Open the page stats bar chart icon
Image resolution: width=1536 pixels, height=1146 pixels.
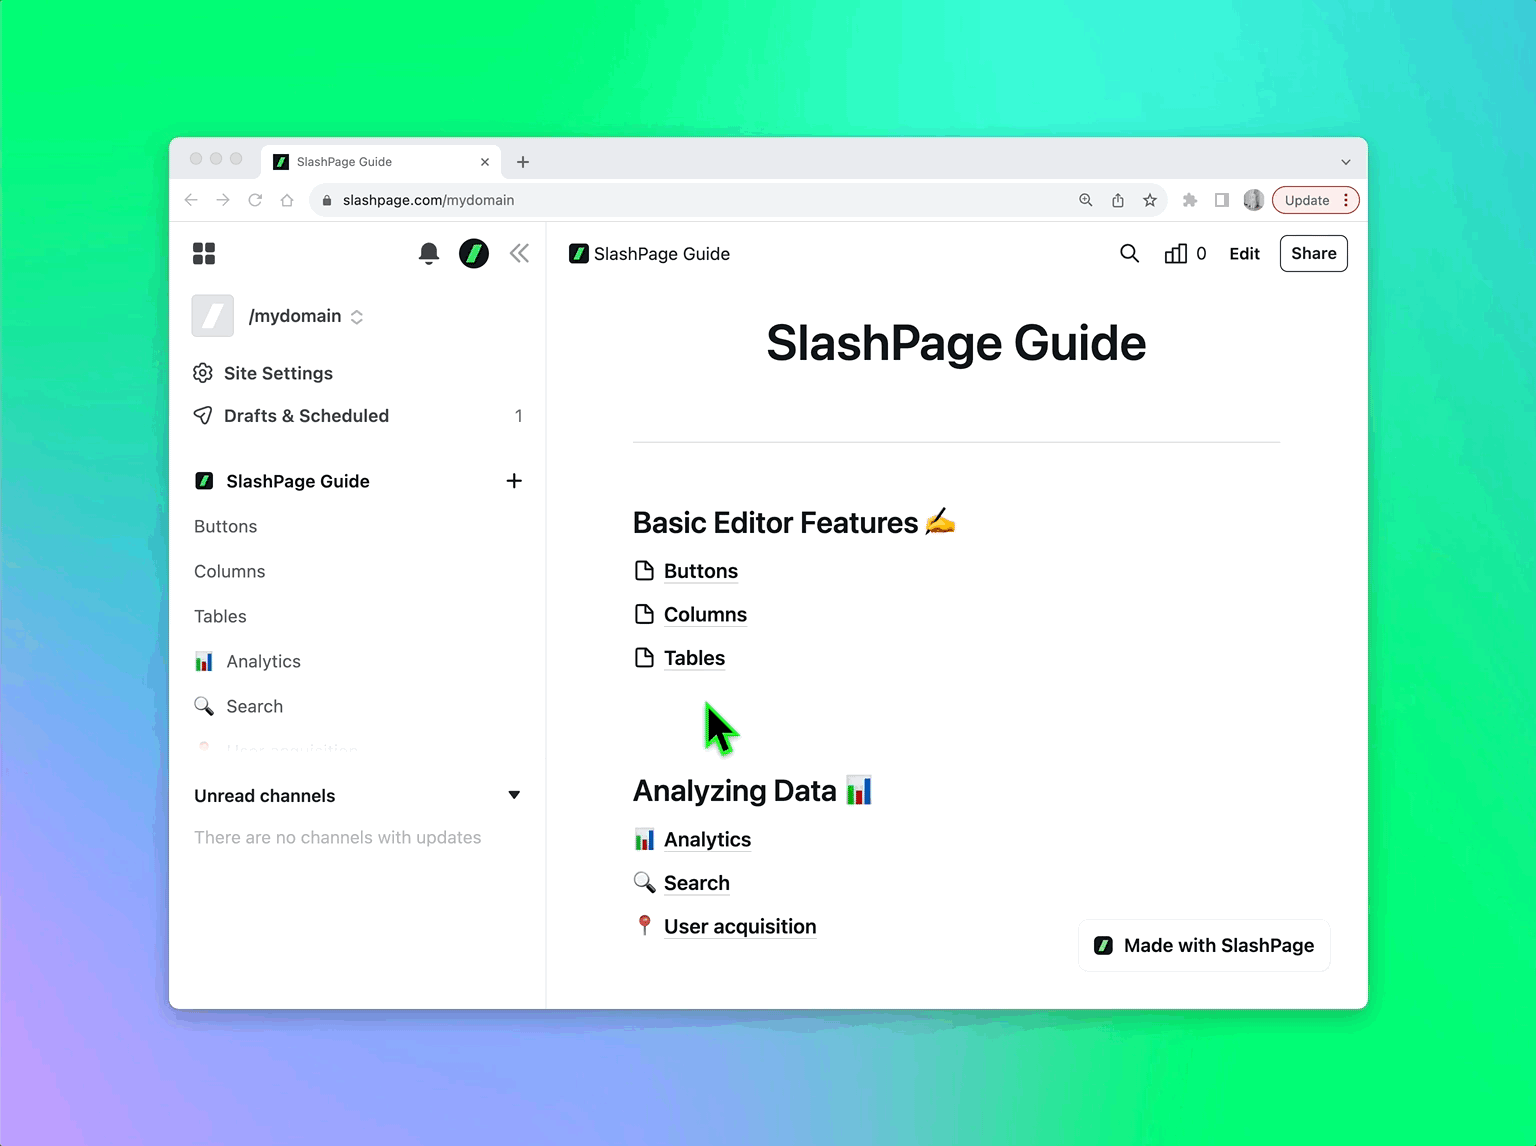[x=1176, y=254]
